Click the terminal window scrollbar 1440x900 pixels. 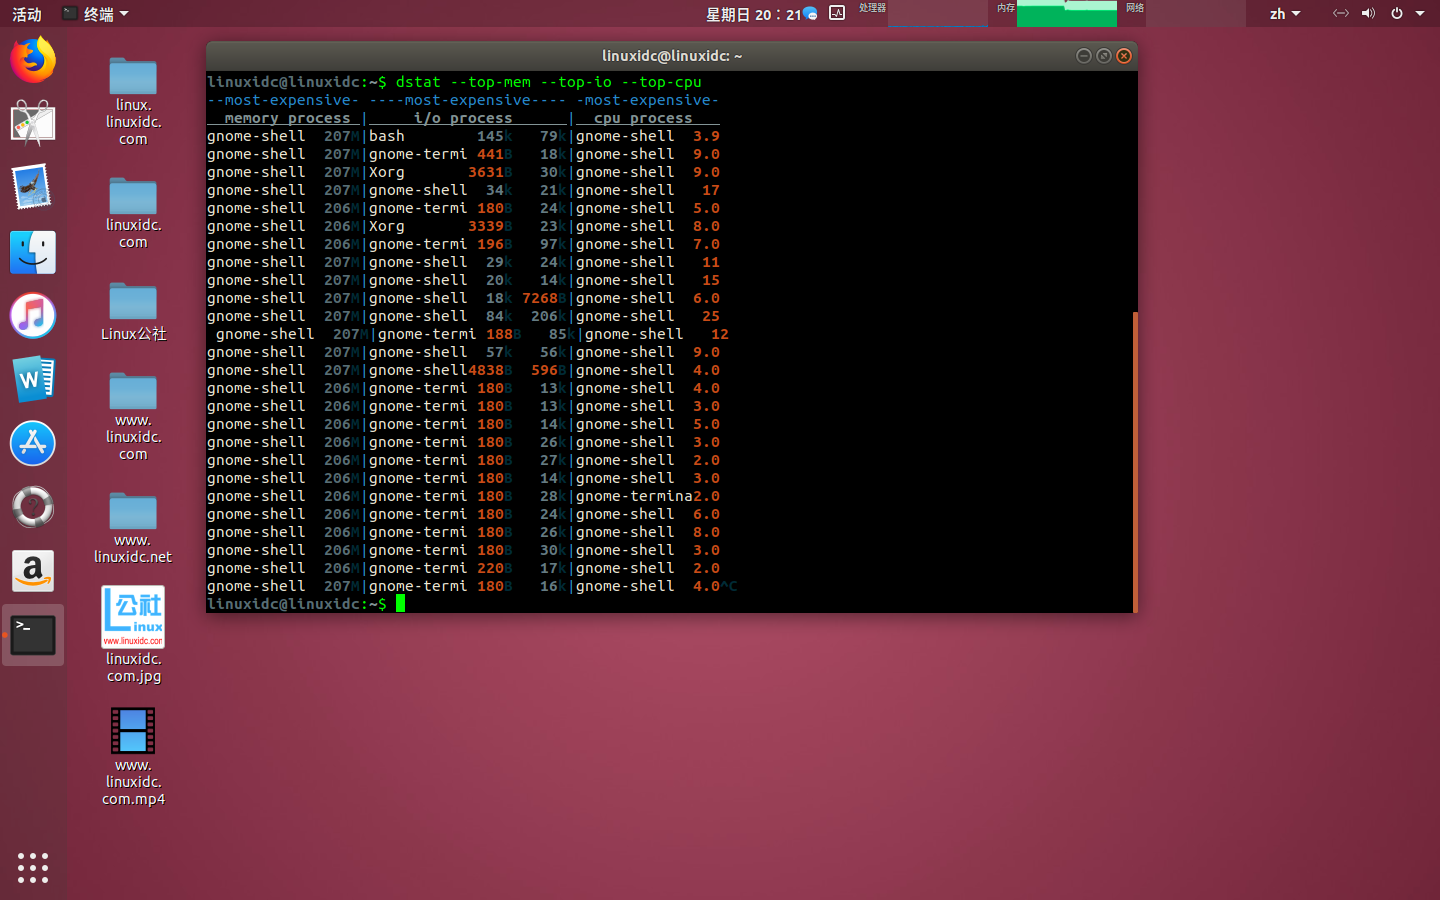(1135, 461)
